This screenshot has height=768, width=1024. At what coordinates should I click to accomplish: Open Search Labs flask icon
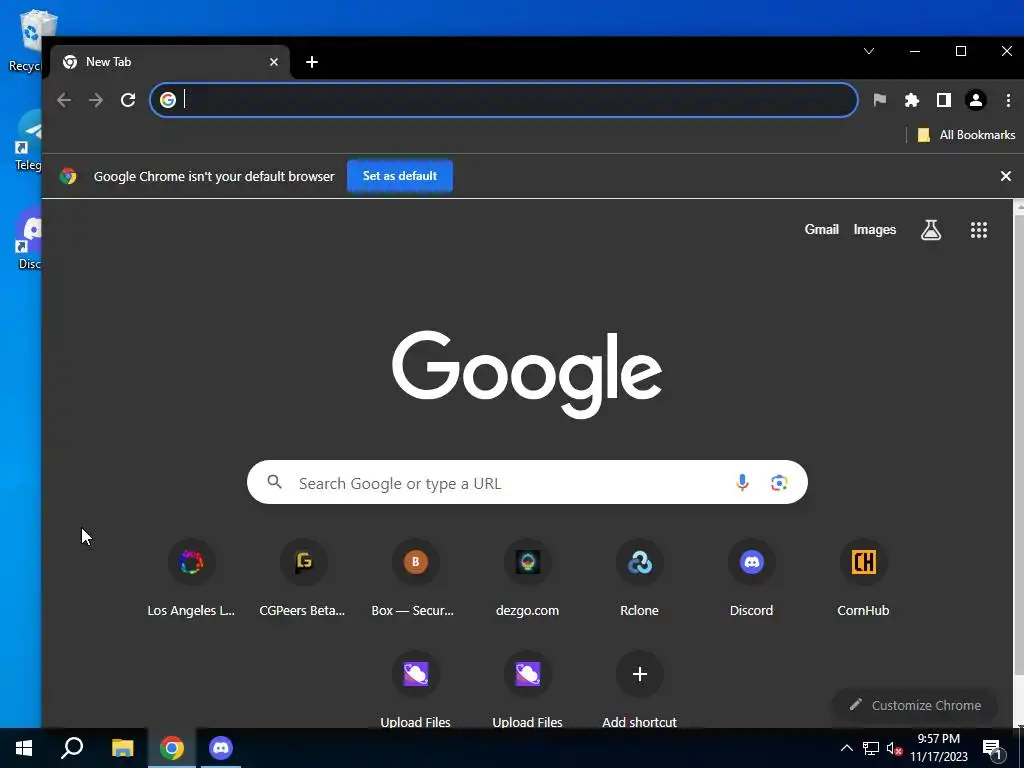pyautogui.click(x=931, y=230)
